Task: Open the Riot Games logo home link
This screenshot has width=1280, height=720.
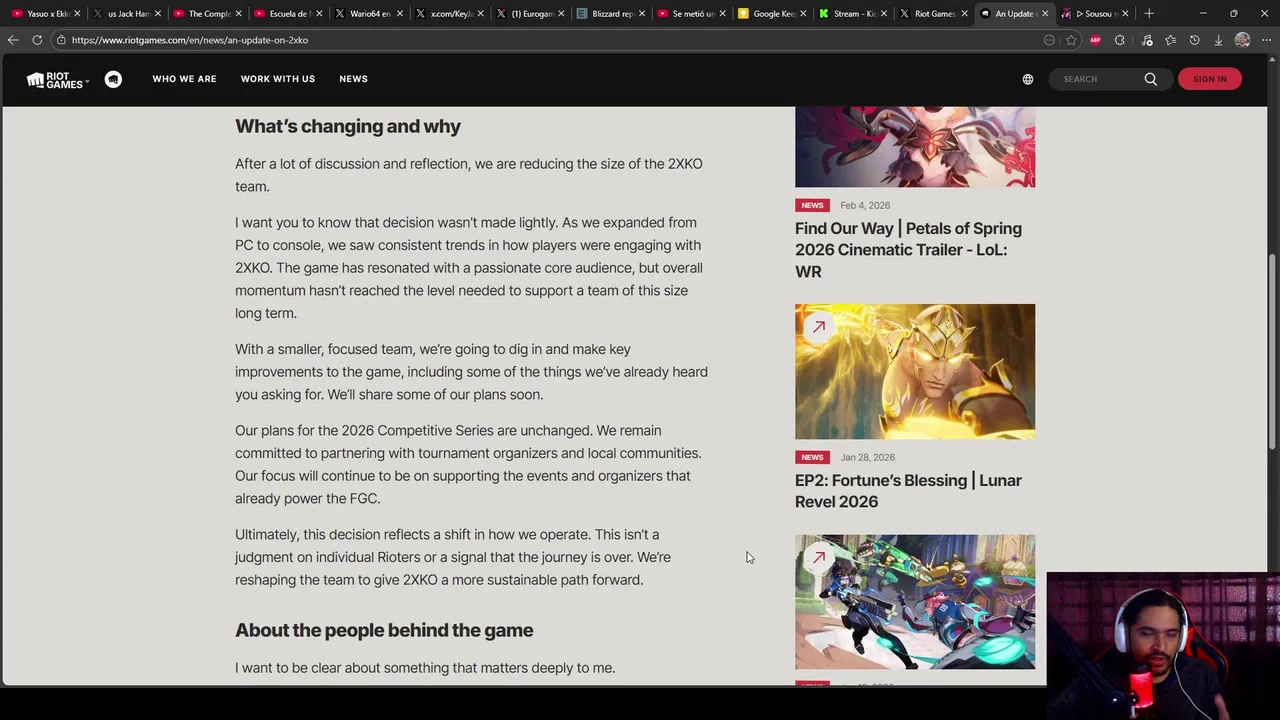Action: [x=54, y=80]
